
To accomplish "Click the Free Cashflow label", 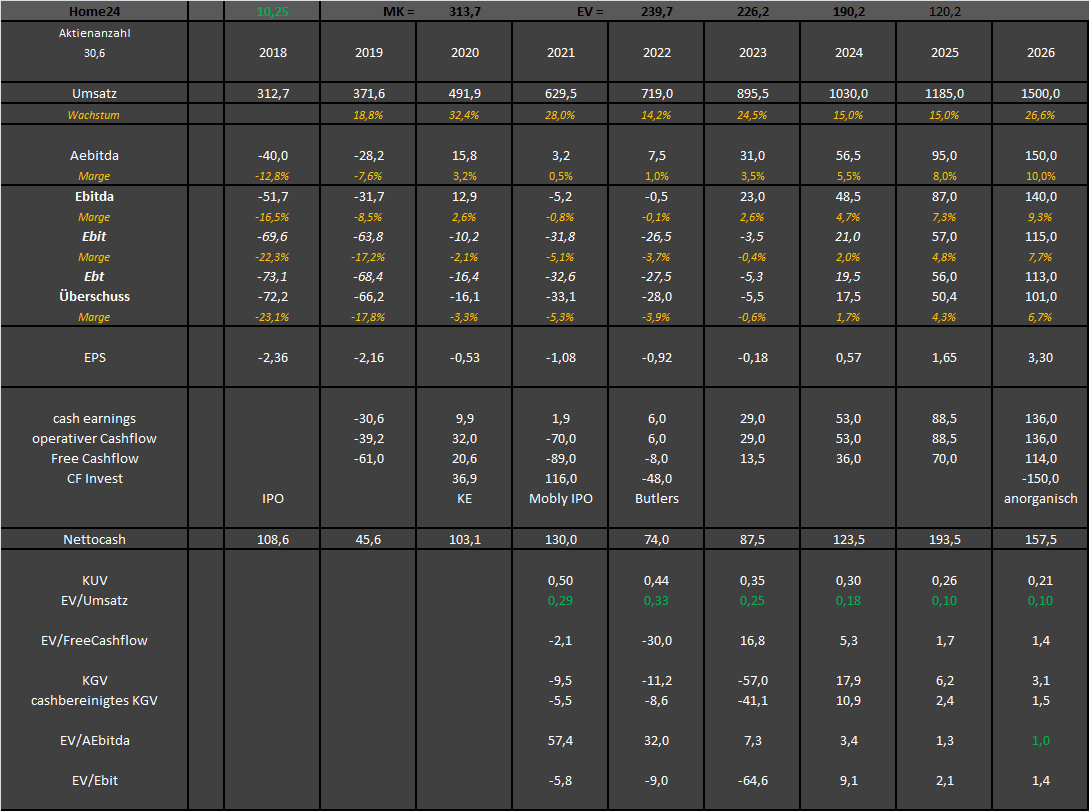I will (94, 459).
